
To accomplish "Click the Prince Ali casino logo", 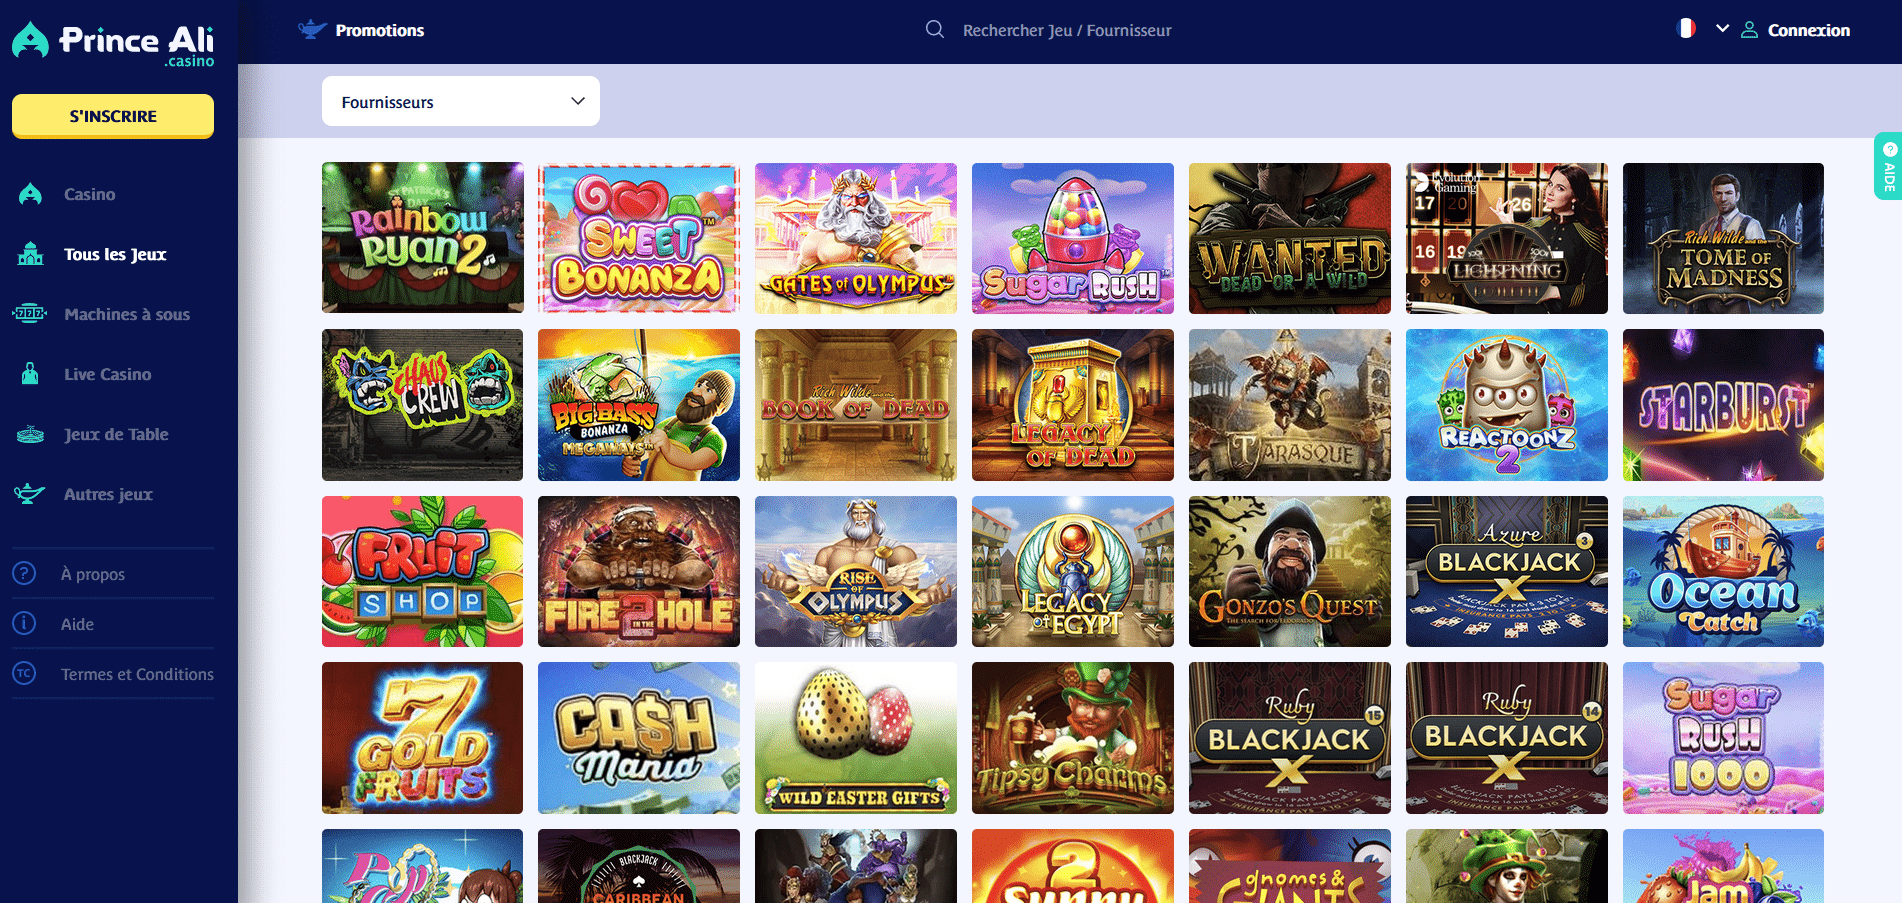I will coord(113,44).
